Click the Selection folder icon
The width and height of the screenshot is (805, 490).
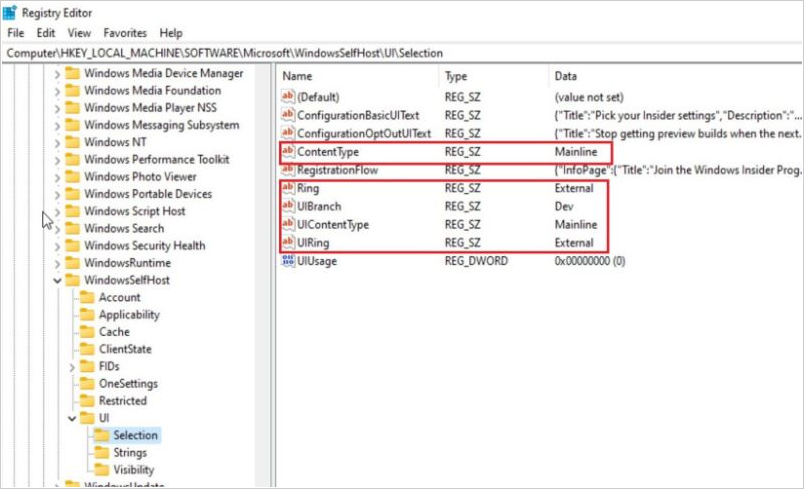(x=102, y=435)
